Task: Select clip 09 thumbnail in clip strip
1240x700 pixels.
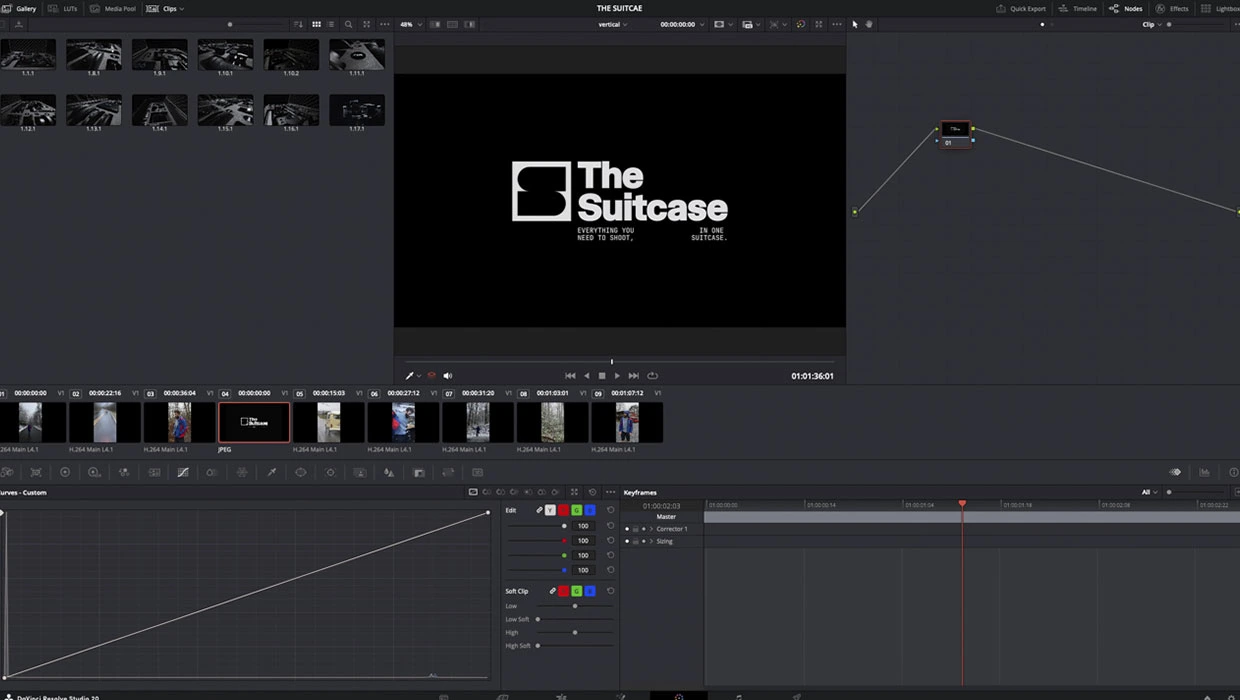Action: pyautogui.click(x=627, y=422)
